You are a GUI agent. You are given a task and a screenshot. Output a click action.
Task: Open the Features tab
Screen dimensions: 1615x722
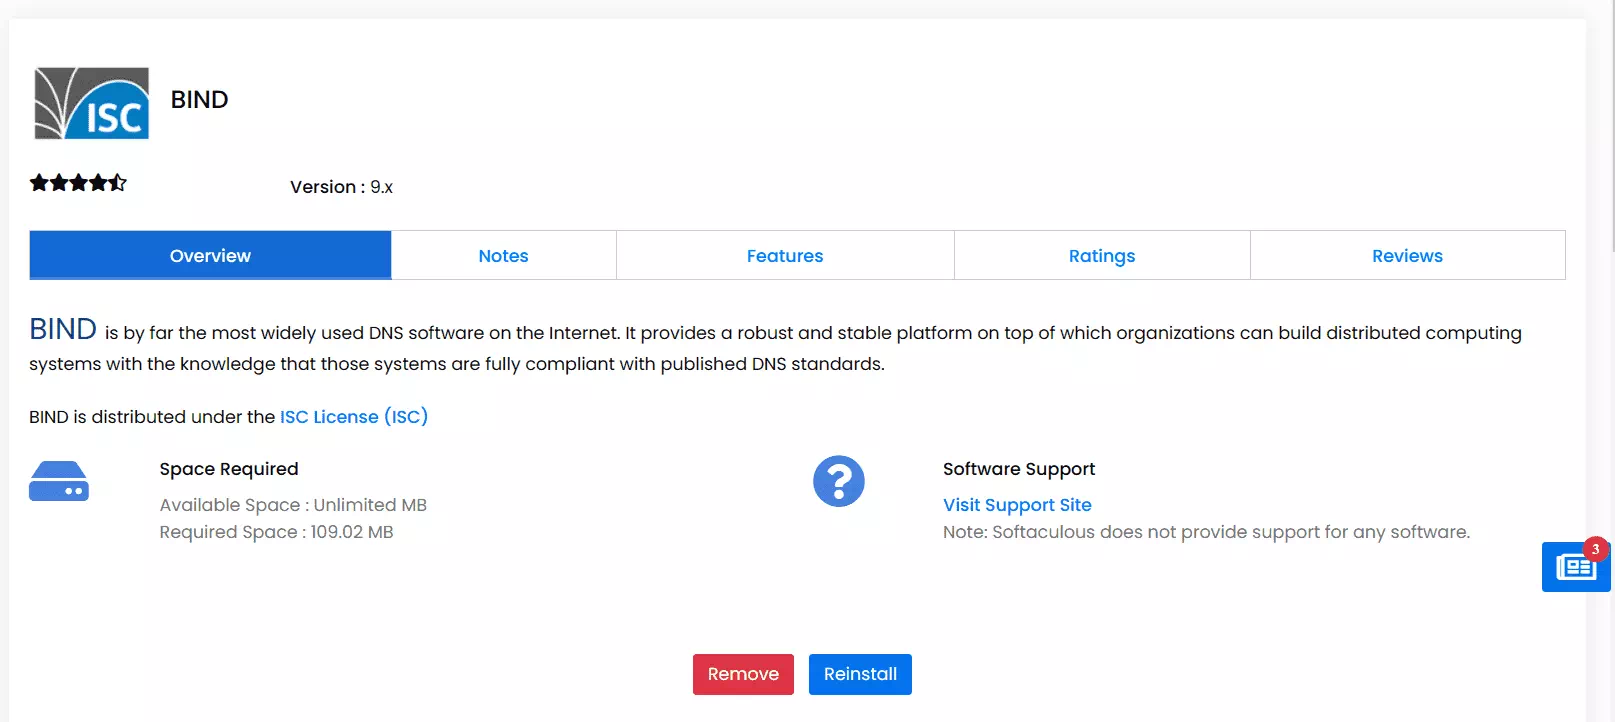tap(785, 255)
